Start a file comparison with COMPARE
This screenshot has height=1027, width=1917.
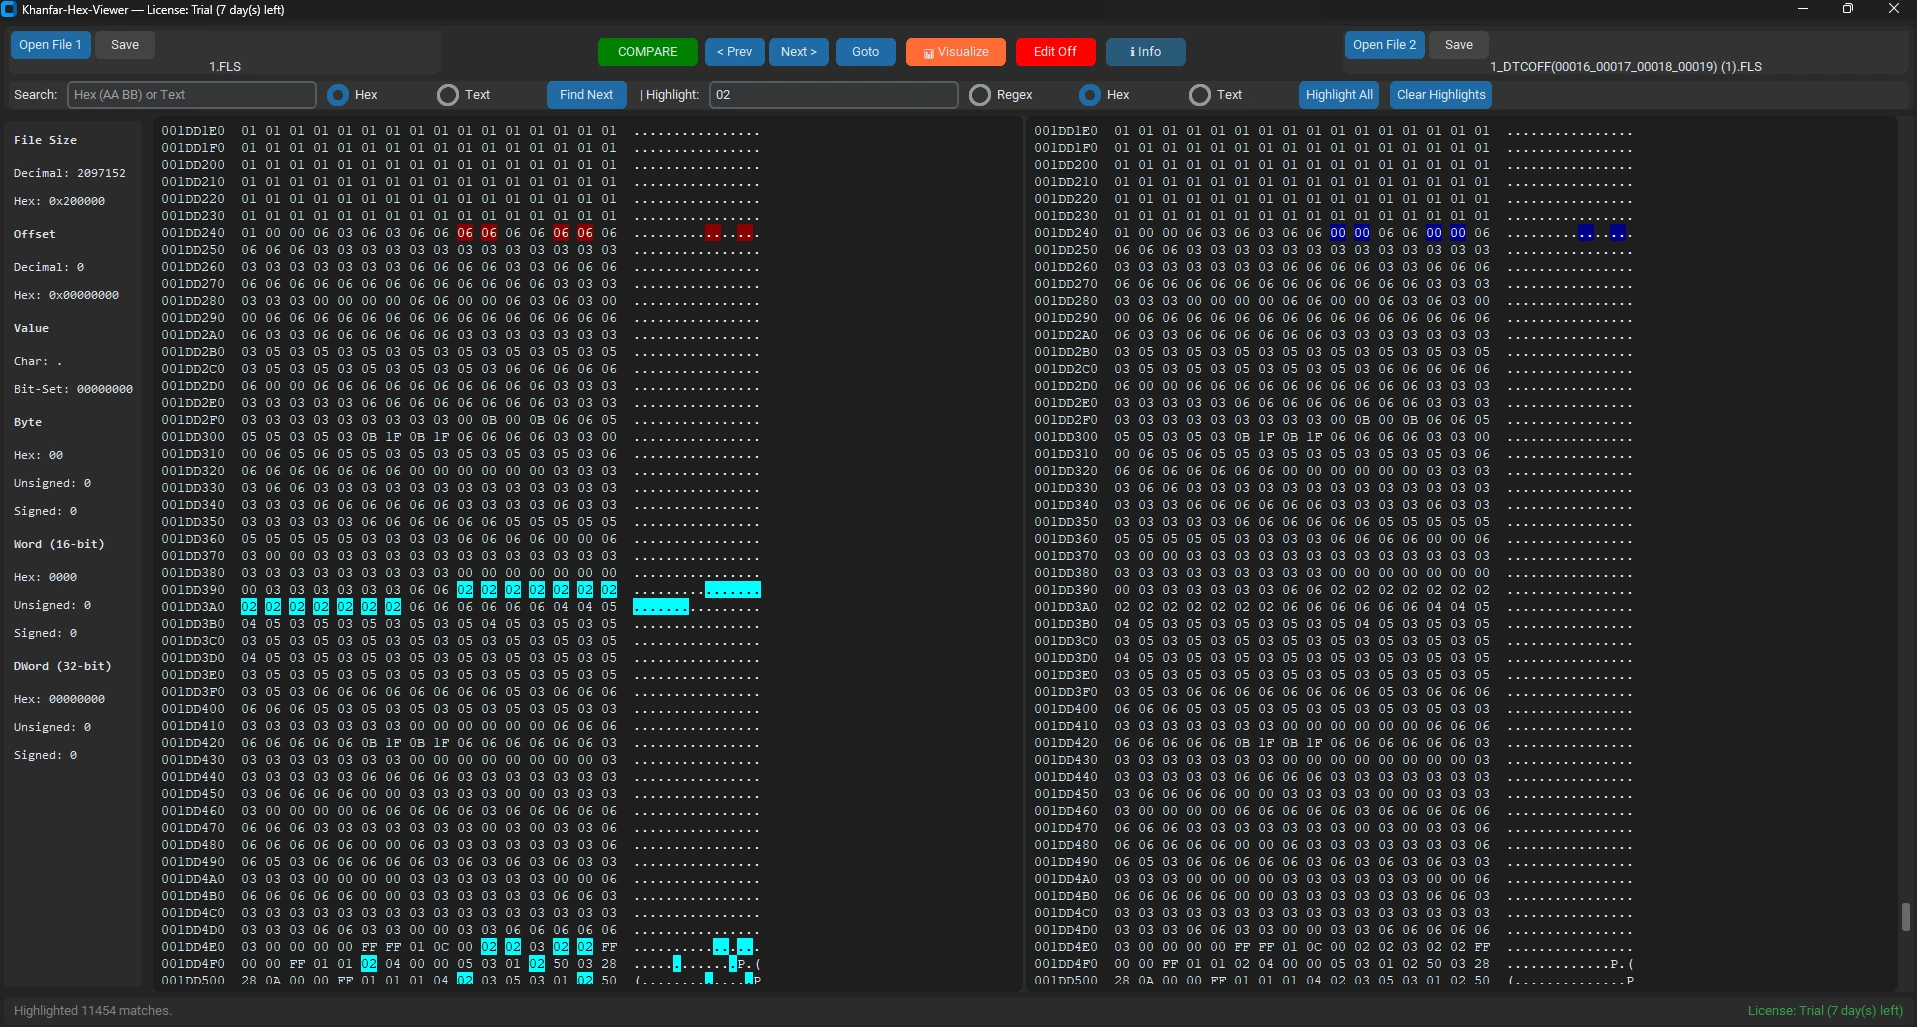coord(647,51)
